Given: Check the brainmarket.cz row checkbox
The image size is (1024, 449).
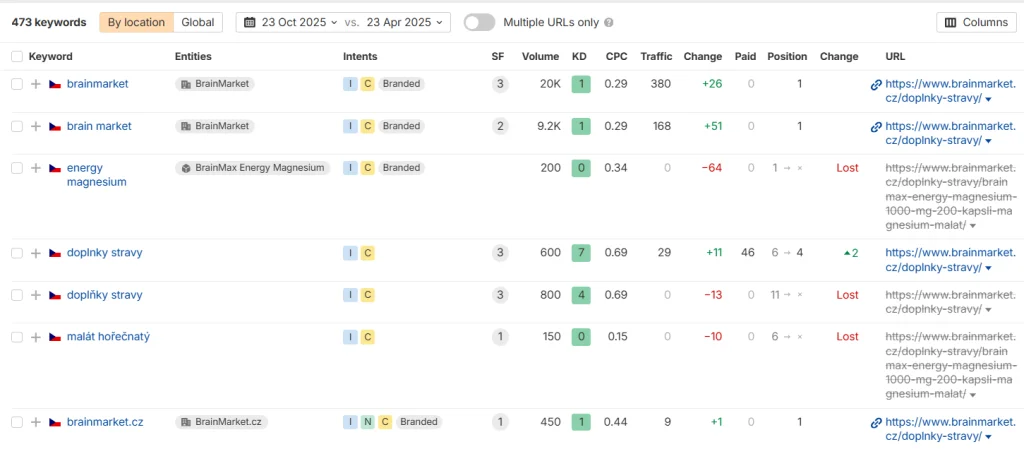Looking at the screenshot, I should (x=17, y=422).
